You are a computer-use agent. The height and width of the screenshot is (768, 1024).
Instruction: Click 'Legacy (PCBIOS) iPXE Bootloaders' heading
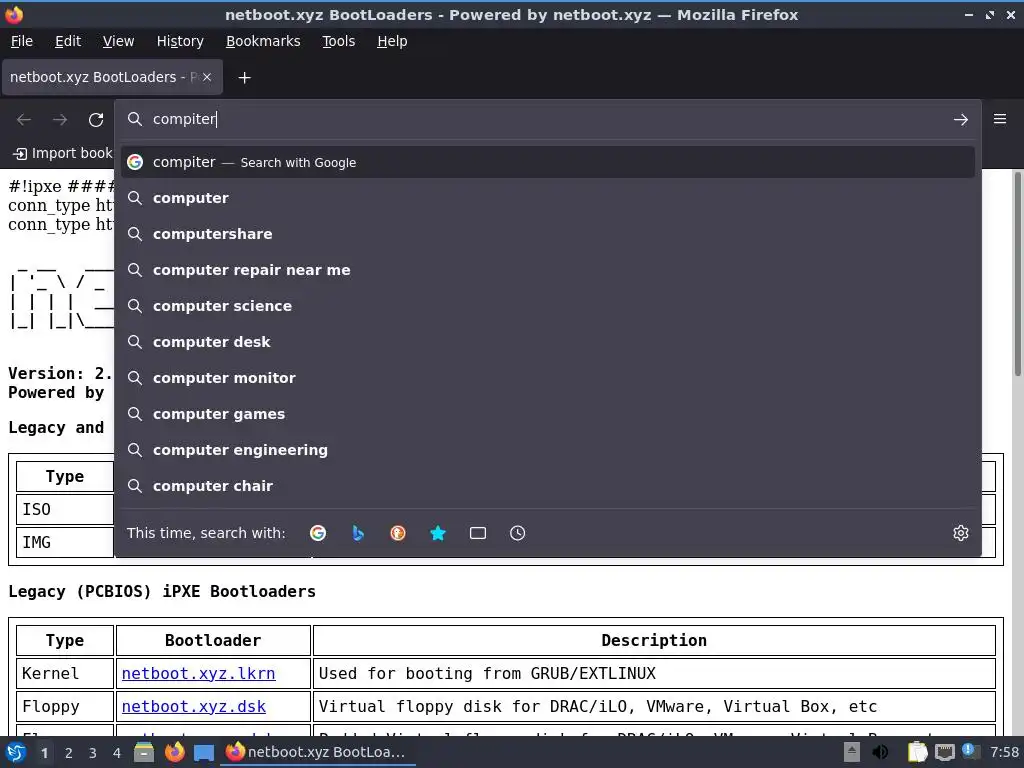pos(162,591)
